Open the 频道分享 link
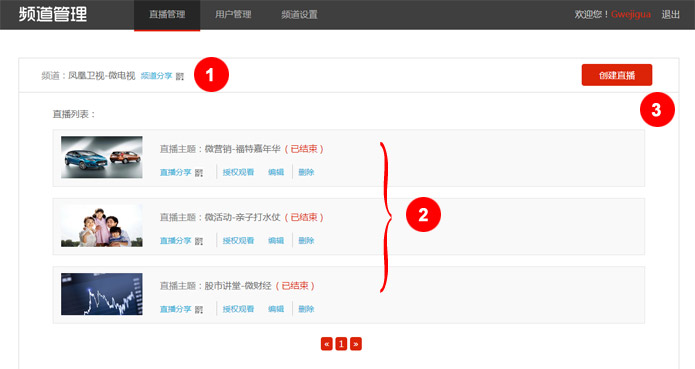695x369 pixels. click(x=156, y=76)
